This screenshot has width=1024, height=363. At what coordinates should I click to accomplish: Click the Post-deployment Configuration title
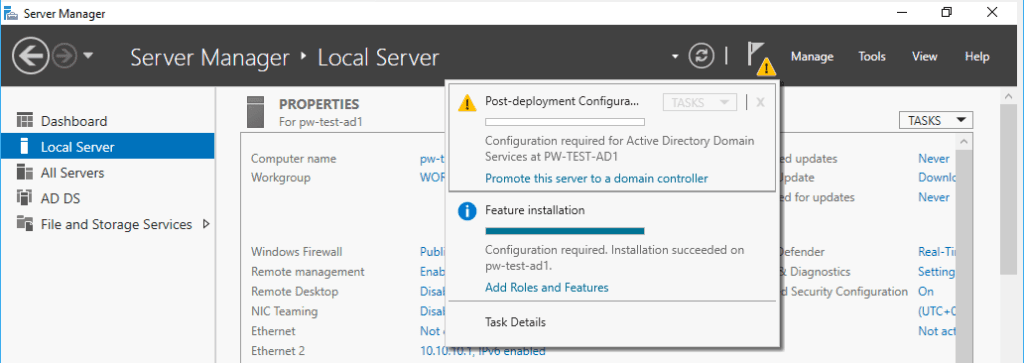coord(562,101)
